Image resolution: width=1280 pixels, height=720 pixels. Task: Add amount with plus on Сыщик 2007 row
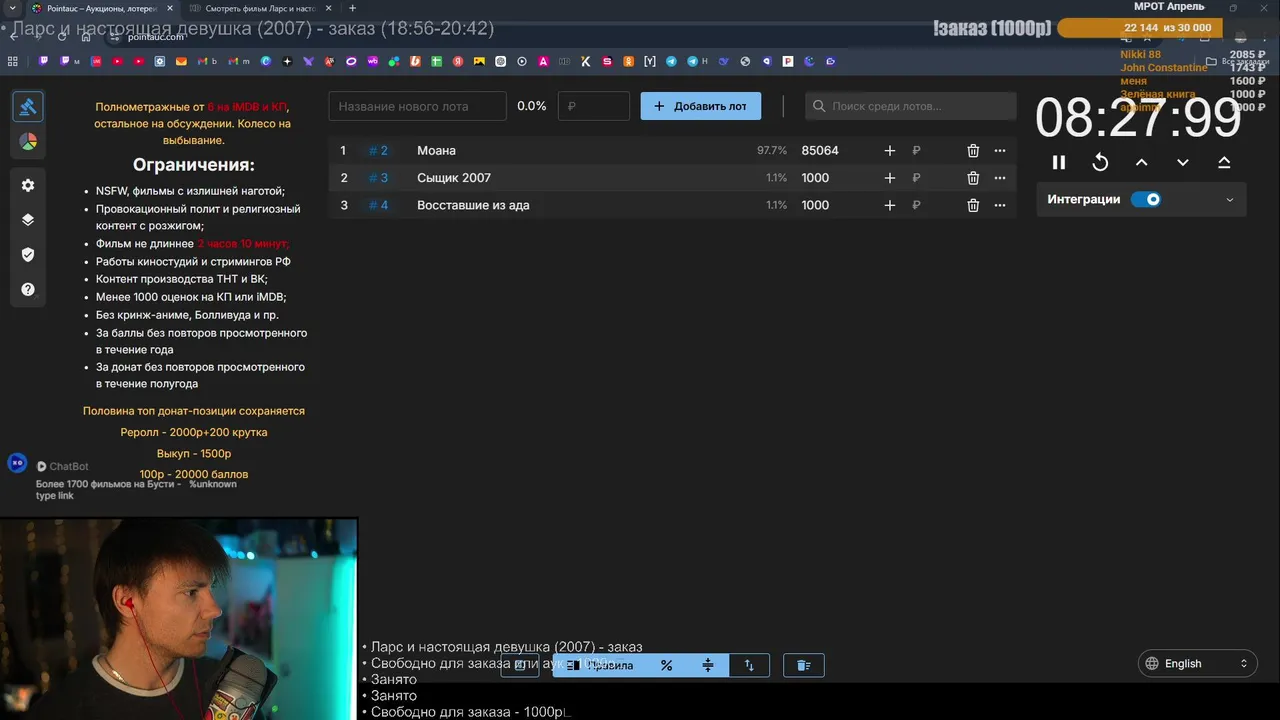point(890,178)
